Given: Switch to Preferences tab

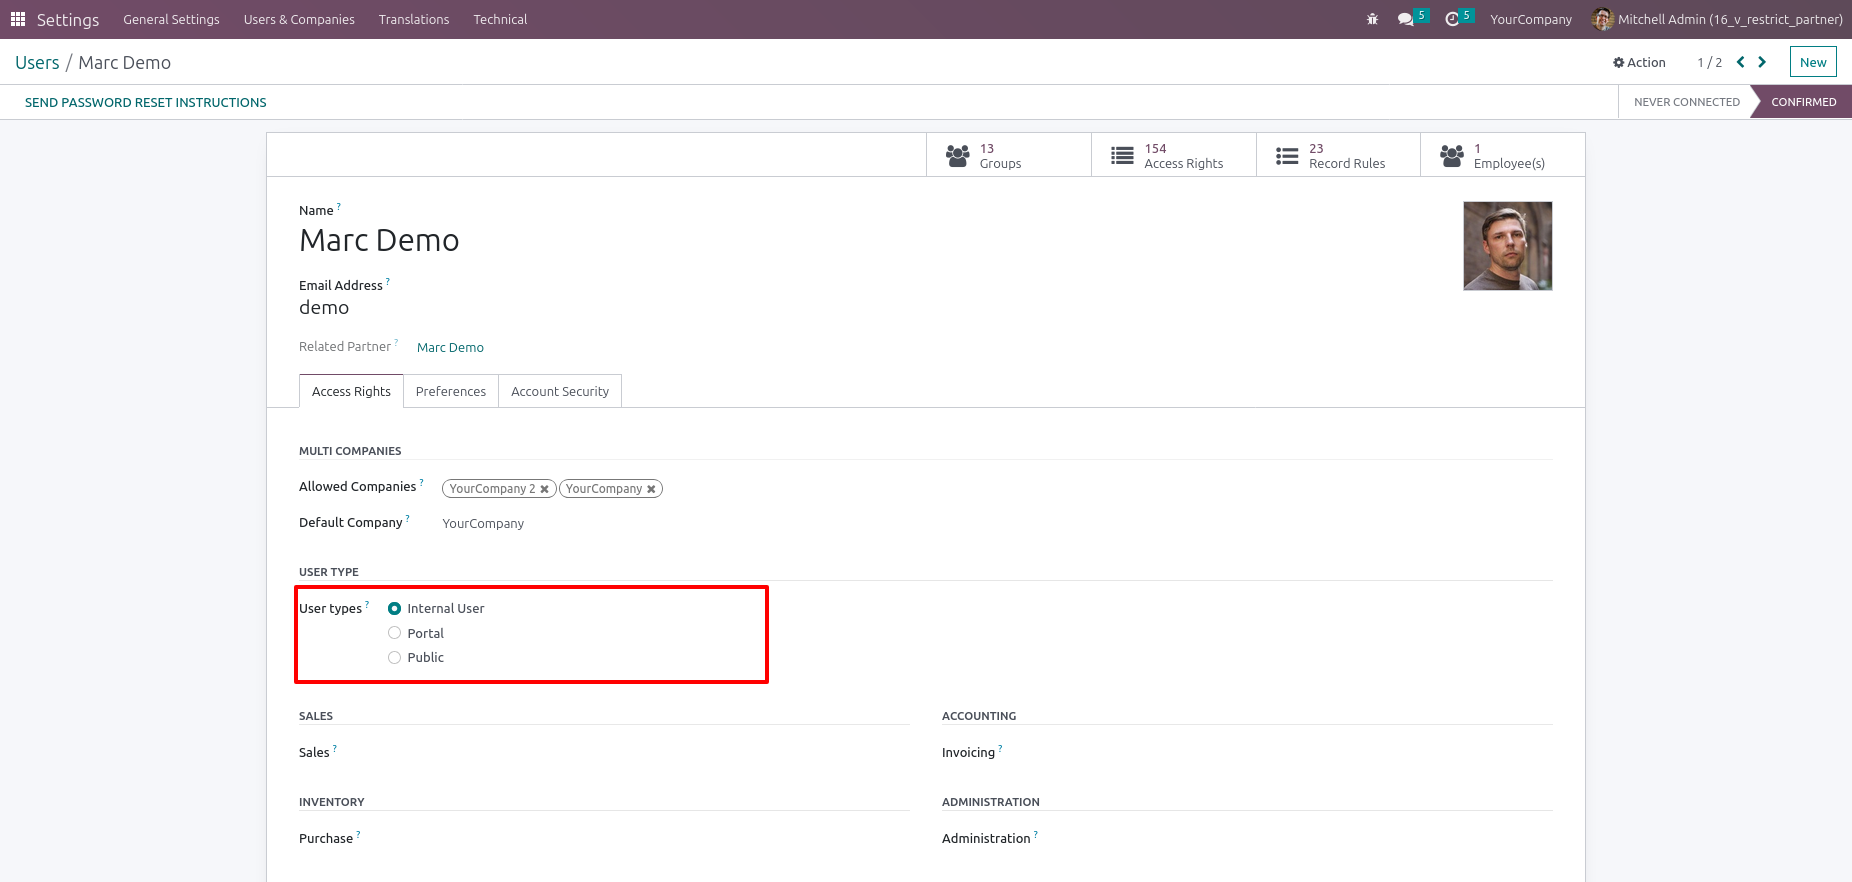Looking at the screenshot, I should tap(451, 391).
